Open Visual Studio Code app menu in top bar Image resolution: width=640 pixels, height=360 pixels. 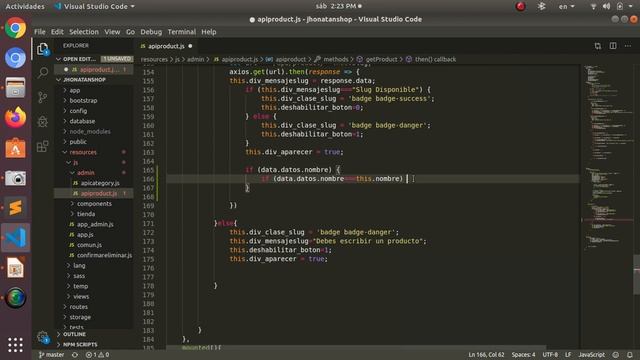click(x=94, y=7)
